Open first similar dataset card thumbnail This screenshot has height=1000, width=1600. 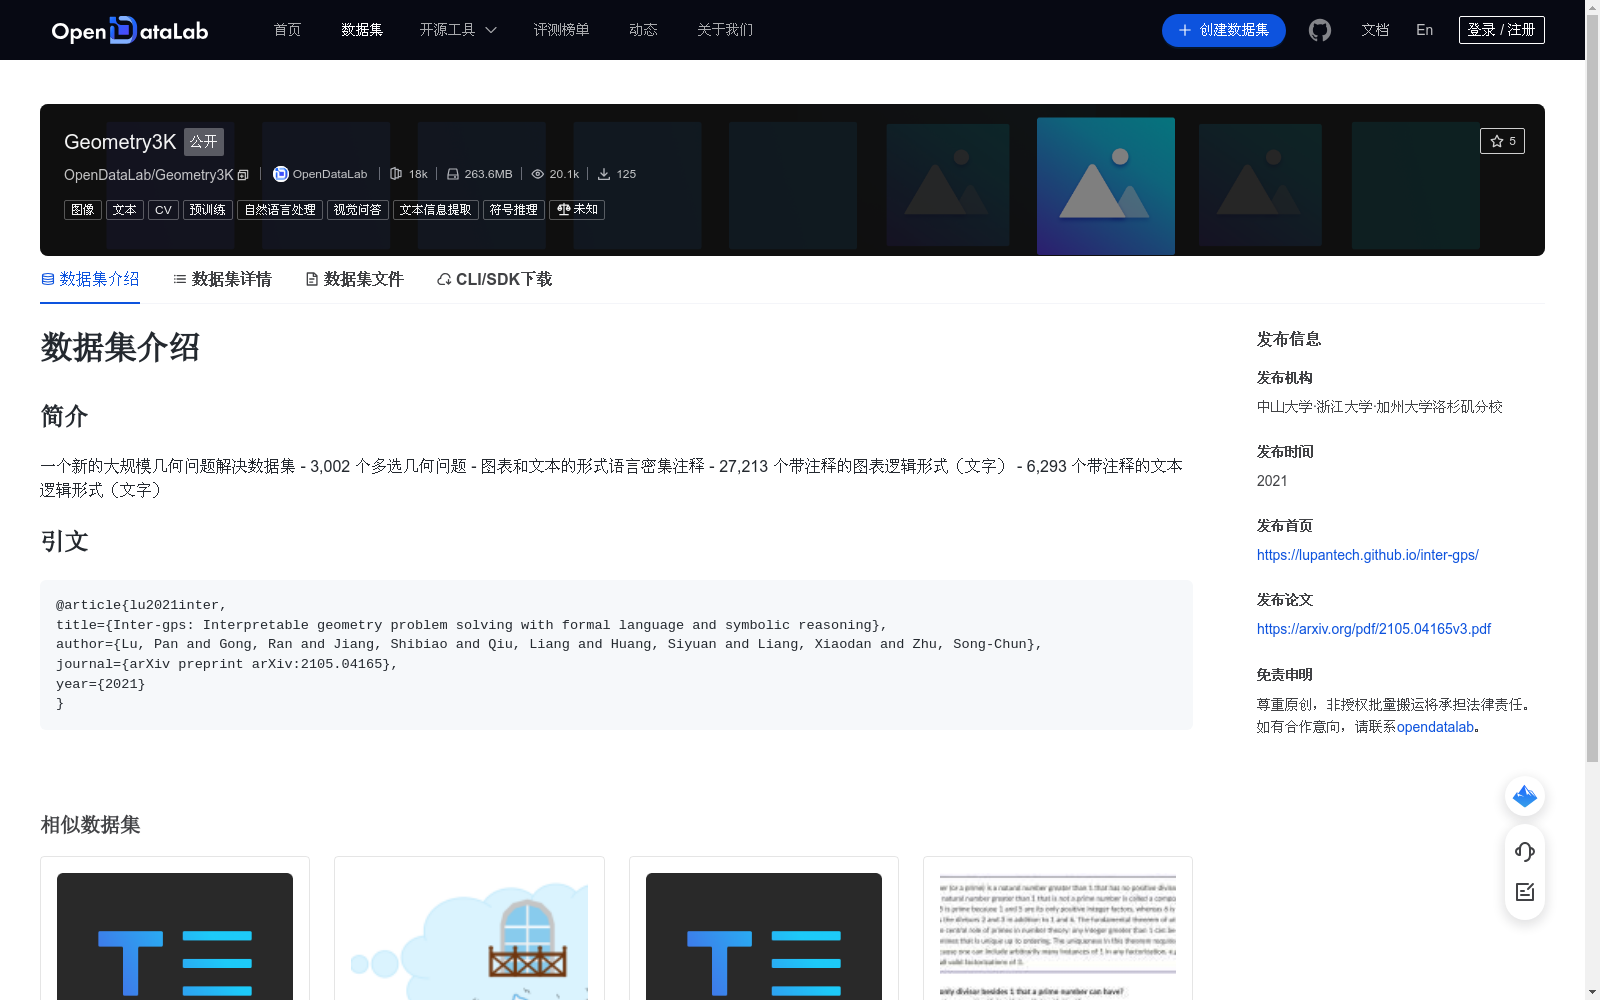[175, 936]
